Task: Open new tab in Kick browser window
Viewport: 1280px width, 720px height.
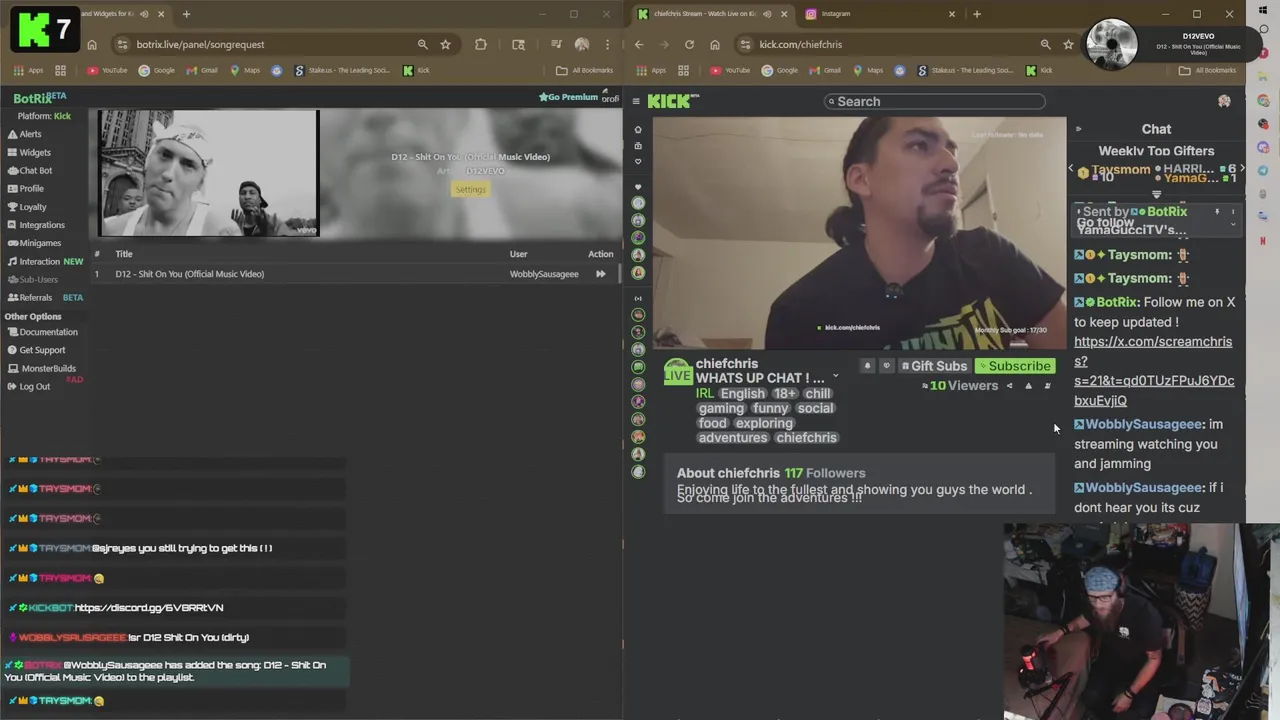Action: 977,14
